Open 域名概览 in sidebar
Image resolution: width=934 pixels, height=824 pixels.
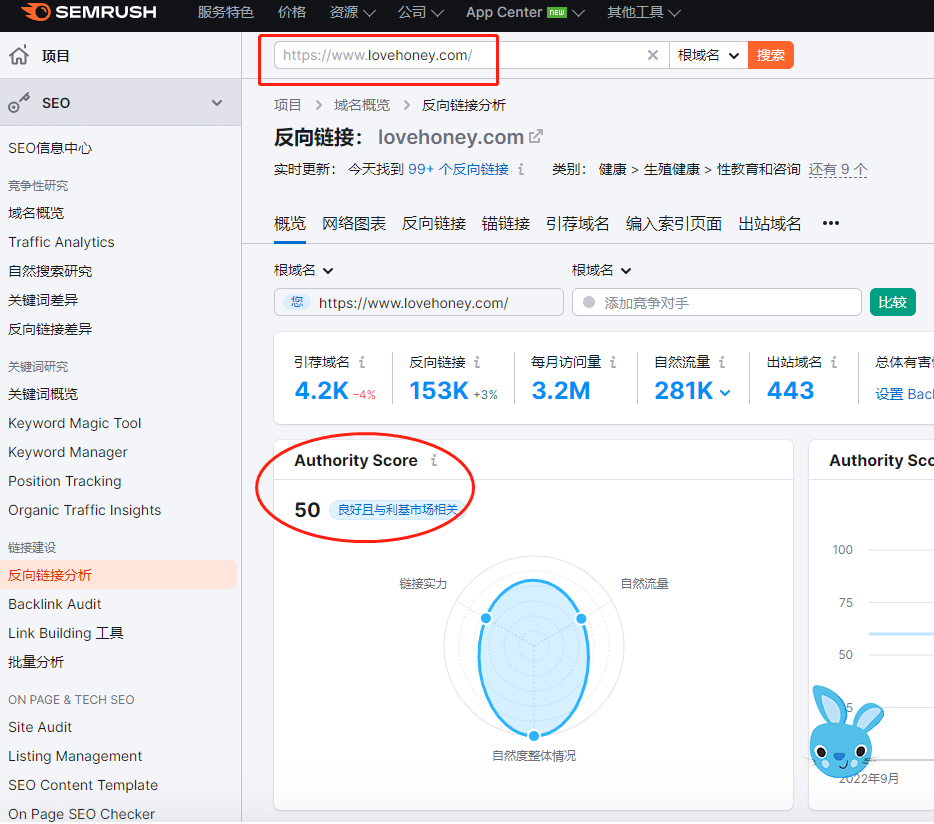pyautogui.click(x=36, y=213)
